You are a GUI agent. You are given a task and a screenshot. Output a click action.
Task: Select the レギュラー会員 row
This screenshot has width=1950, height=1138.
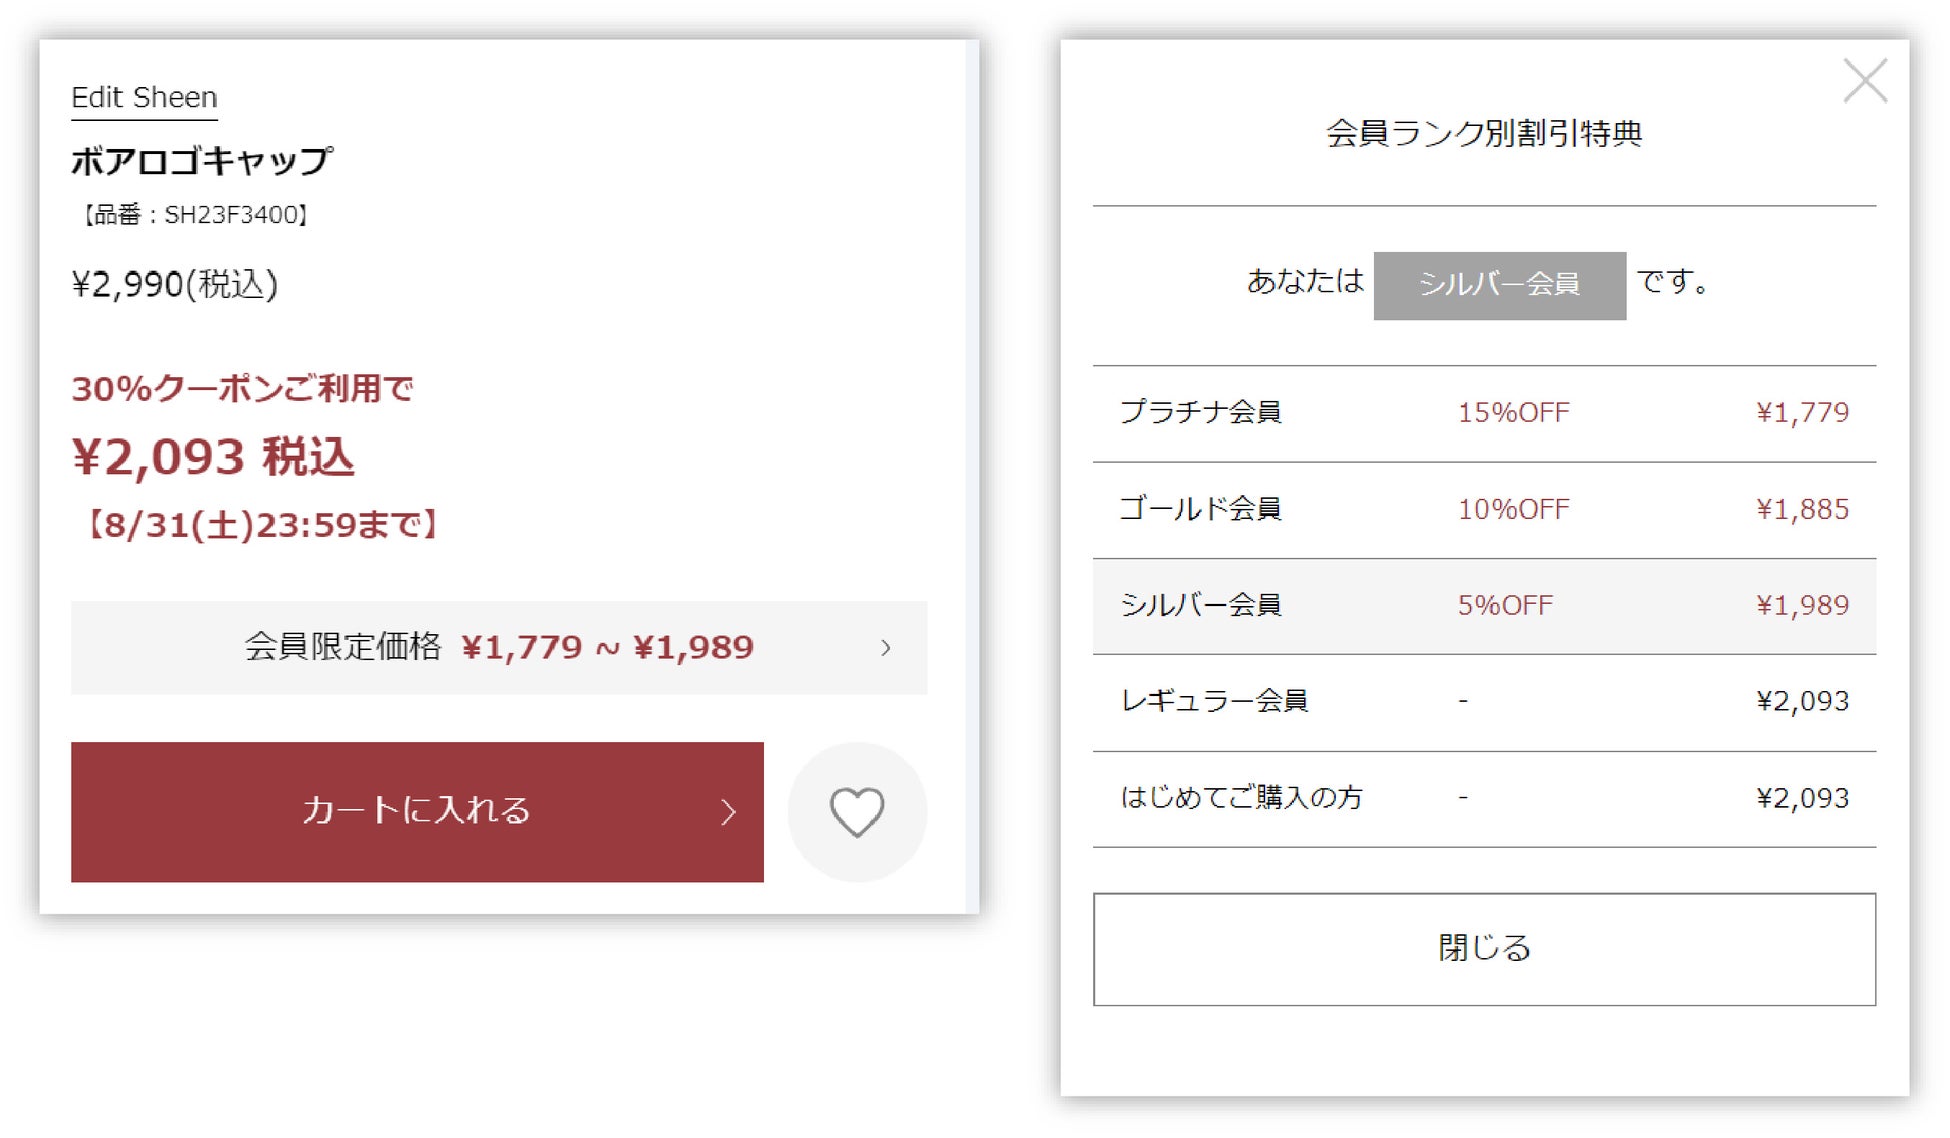coord(1484,702)
